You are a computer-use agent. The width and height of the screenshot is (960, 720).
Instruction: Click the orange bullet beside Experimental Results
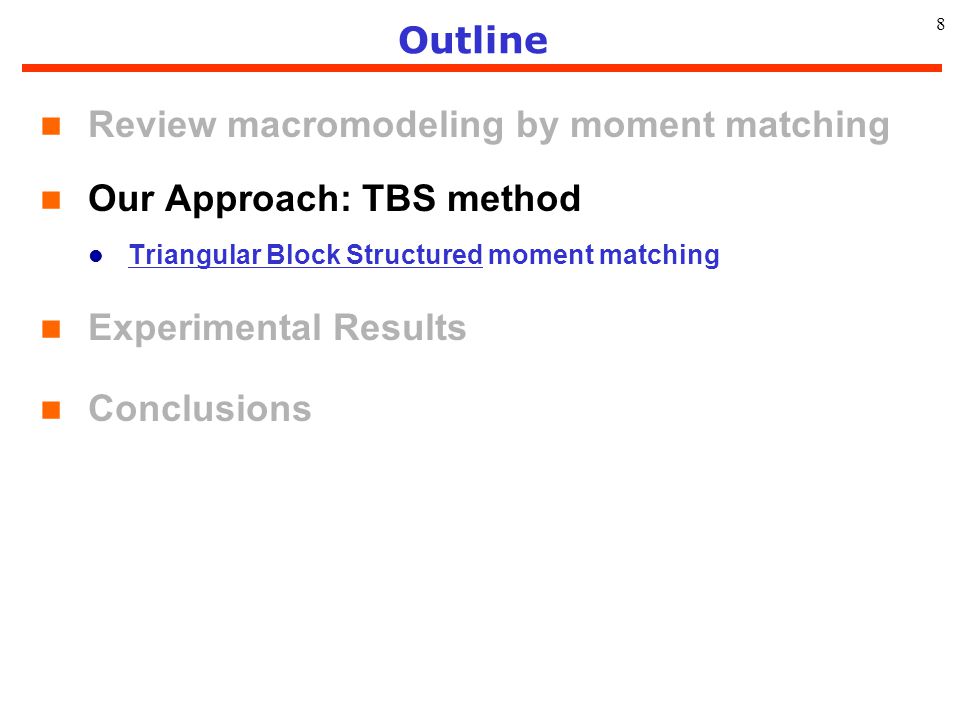point(51,329)
